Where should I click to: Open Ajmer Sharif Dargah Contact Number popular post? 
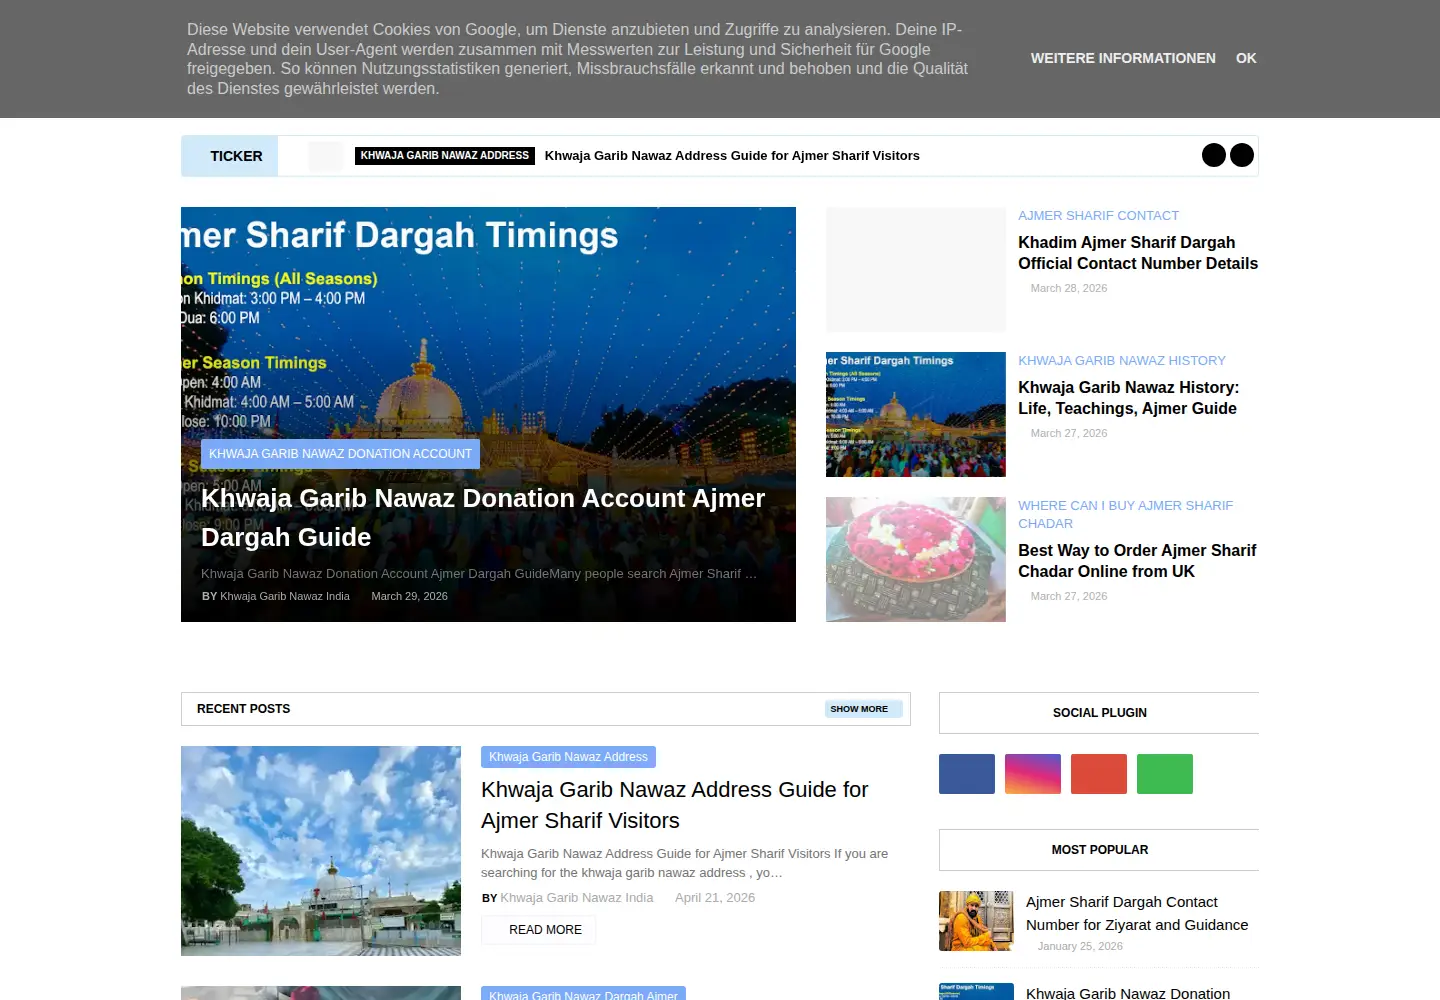click(1137, 913)
